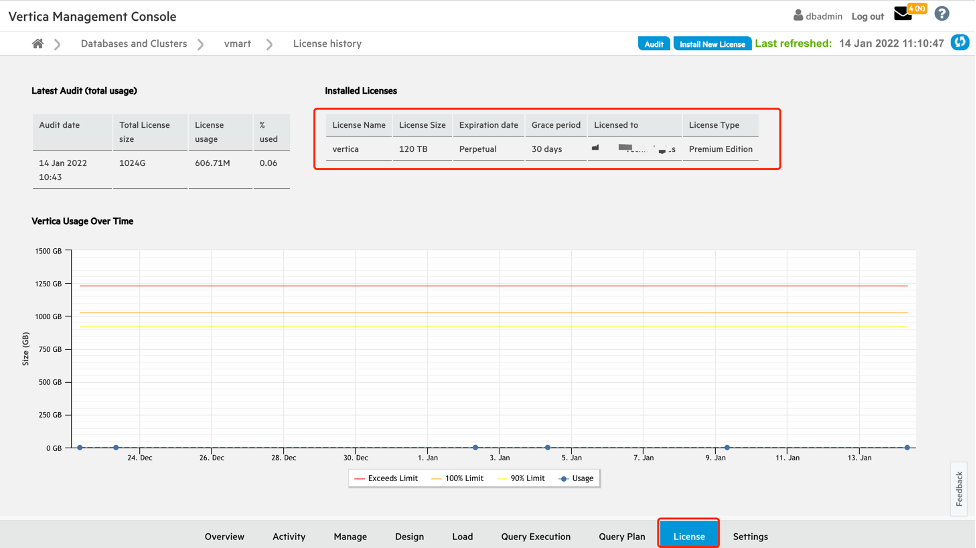The image size is (976, 548).
Task: Click the Grace period column header
Action: pyautogui.click(x=556, y=125)
